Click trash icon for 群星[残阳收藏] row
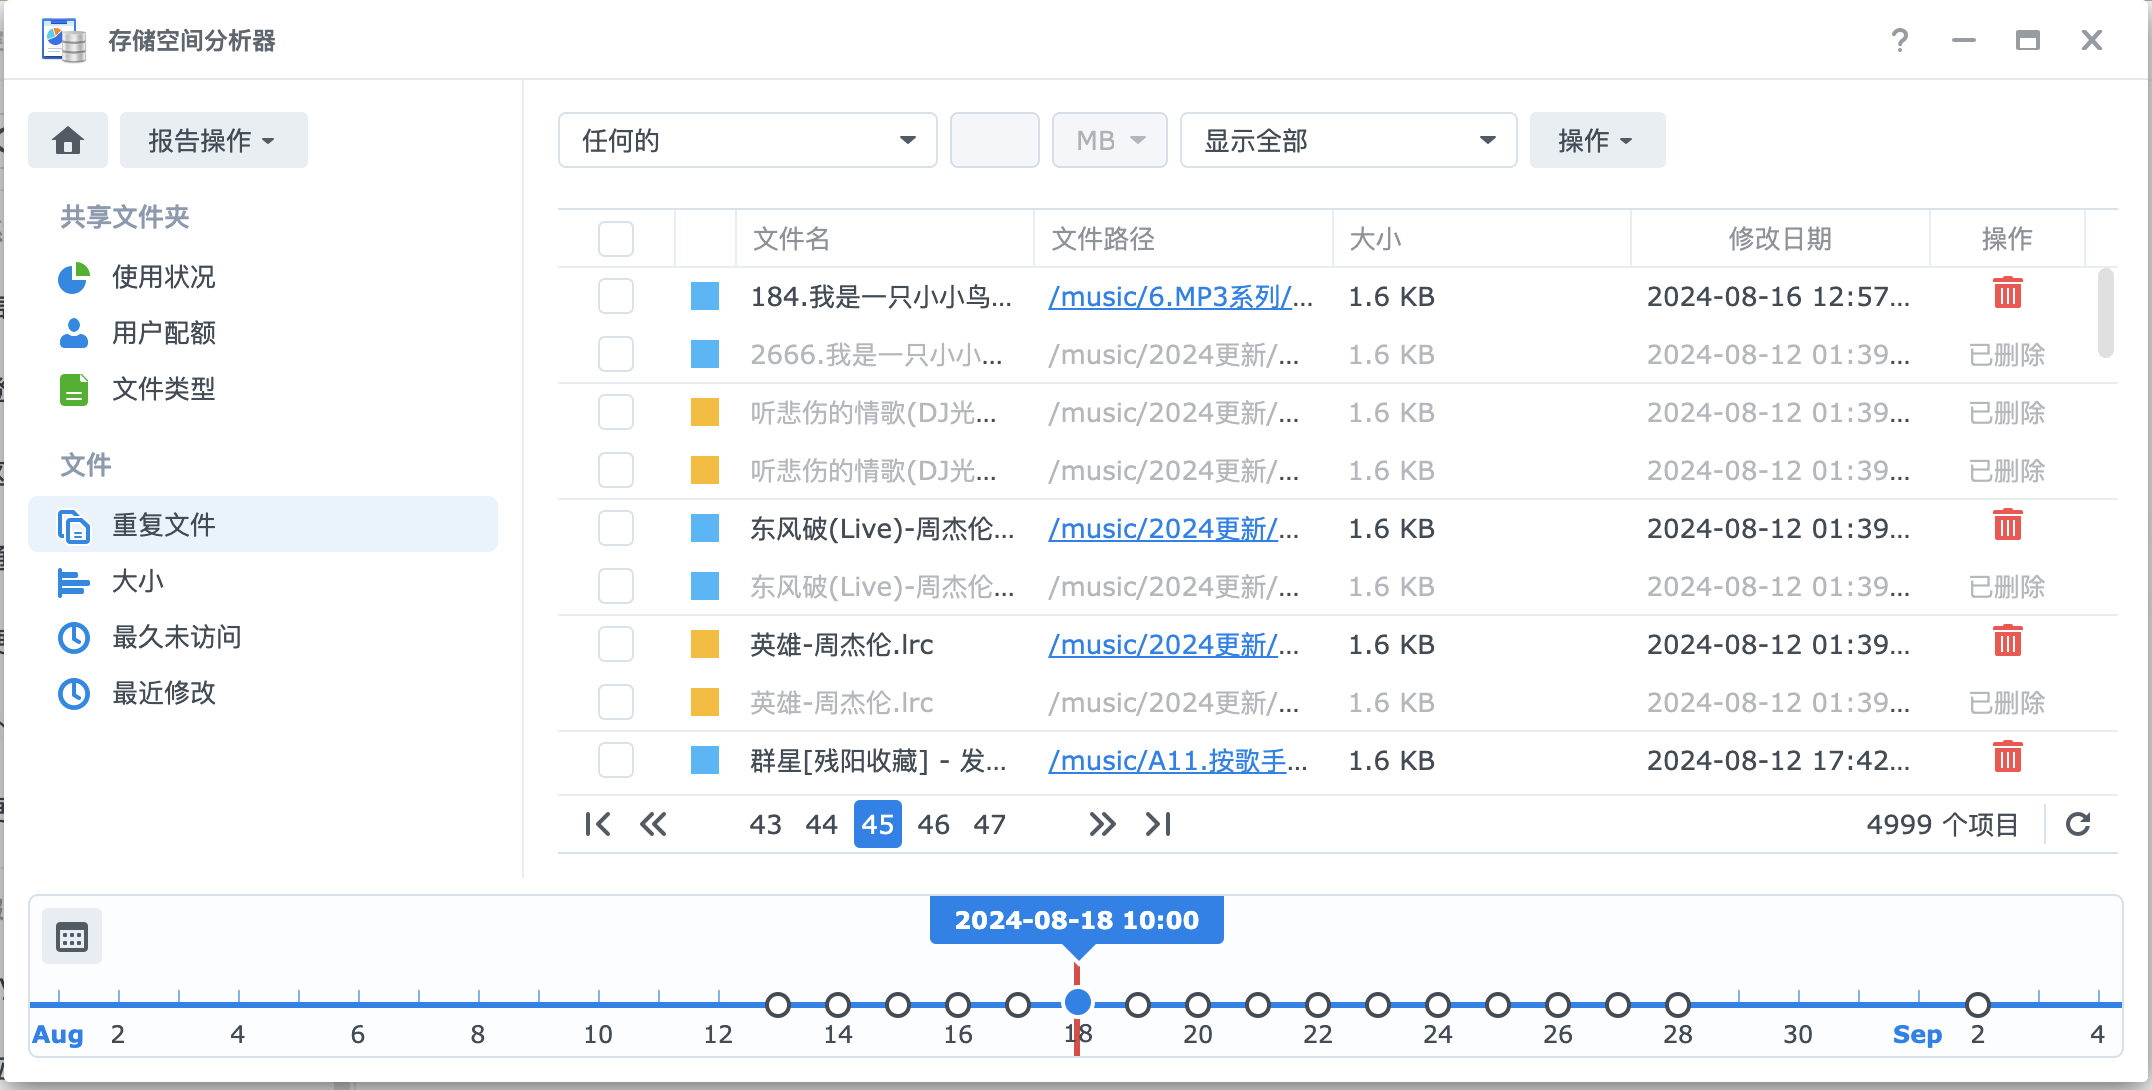The image size is (2152, 1090). pos(2007,757)
